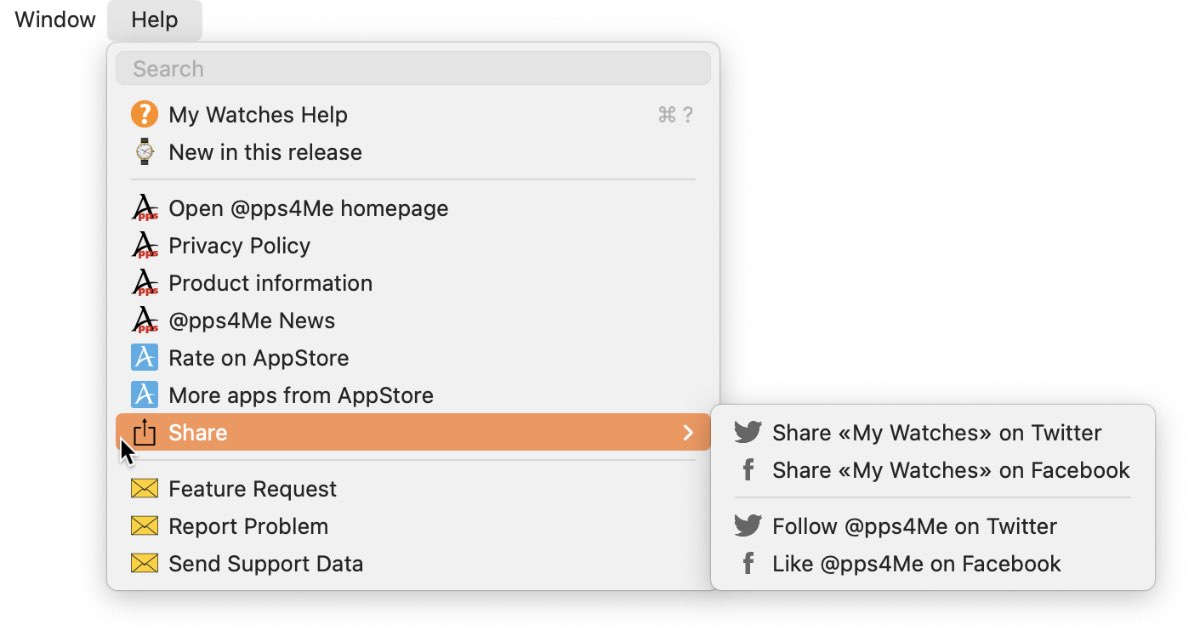Click the ⌘? shortcut next to My Watches Help

coord(675,115)
